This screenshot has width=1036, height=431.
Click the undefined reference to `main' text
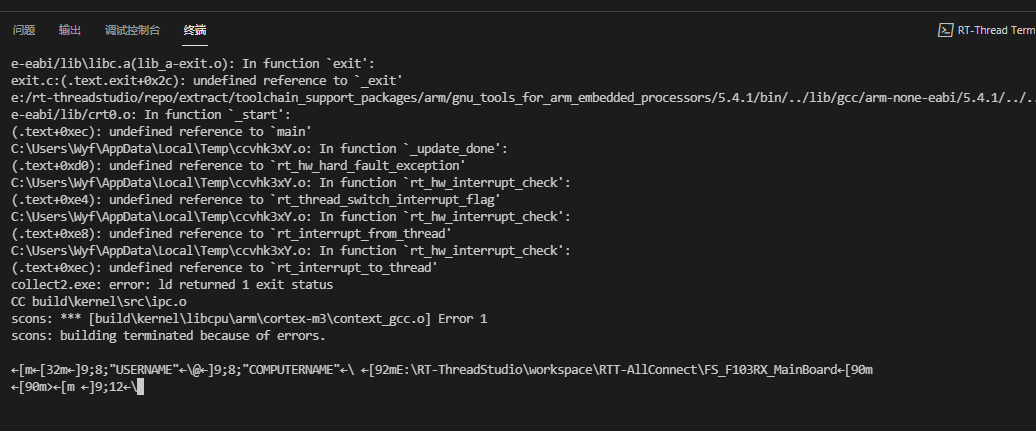tap(210, 132)
